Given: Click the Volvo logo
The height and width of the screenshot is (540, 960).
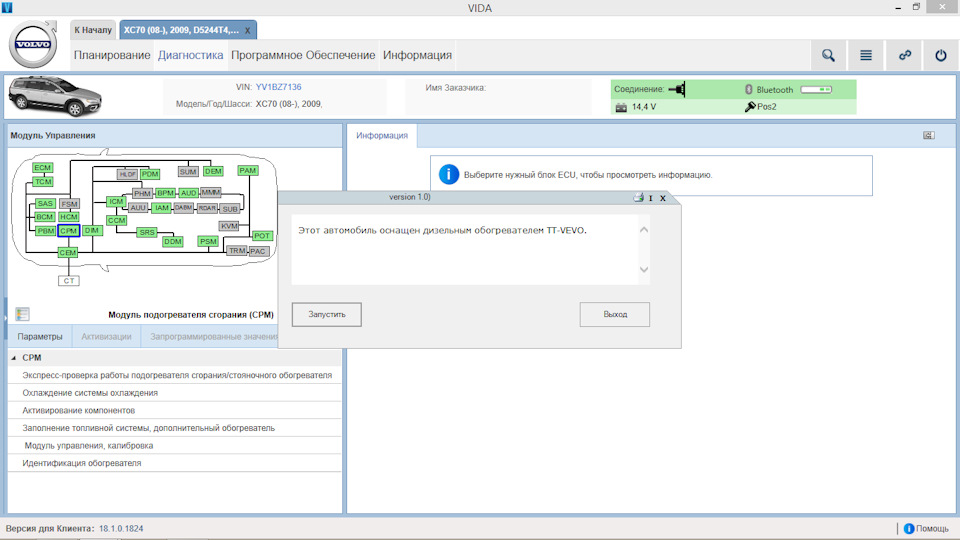Looking at the screenshot, I should tap(33, 44).
